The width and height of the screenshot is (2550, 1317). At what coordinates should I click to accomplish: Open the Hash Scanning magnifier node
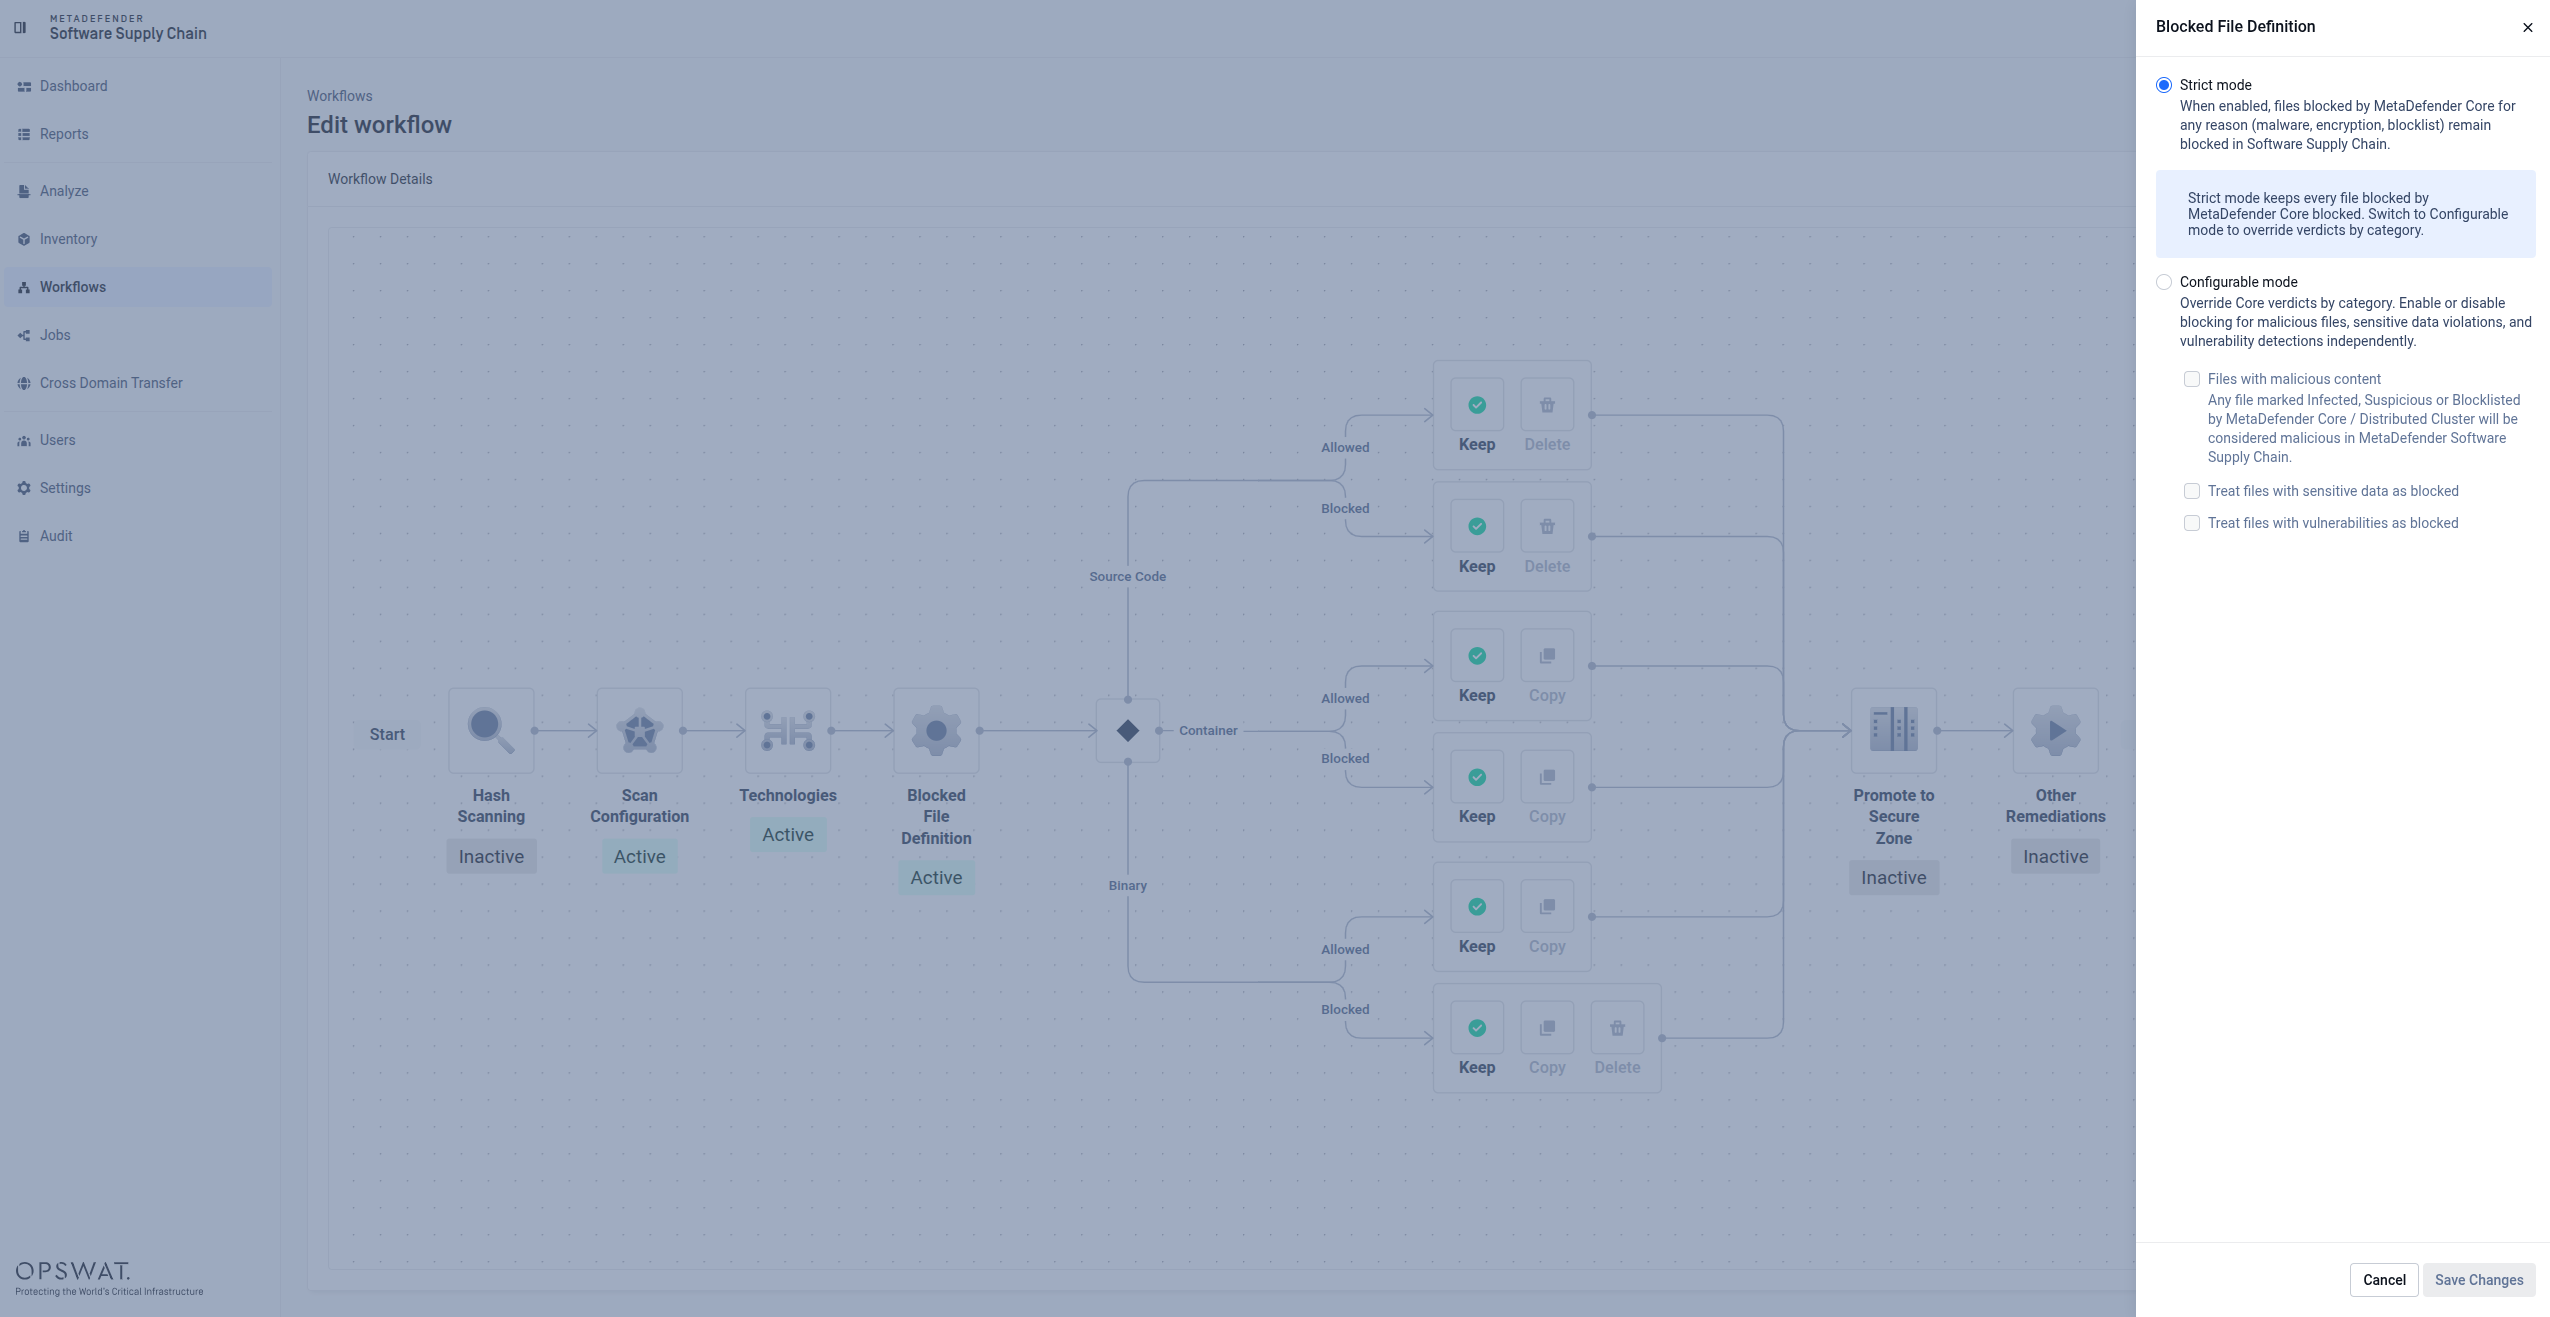(x=491, y=731)
